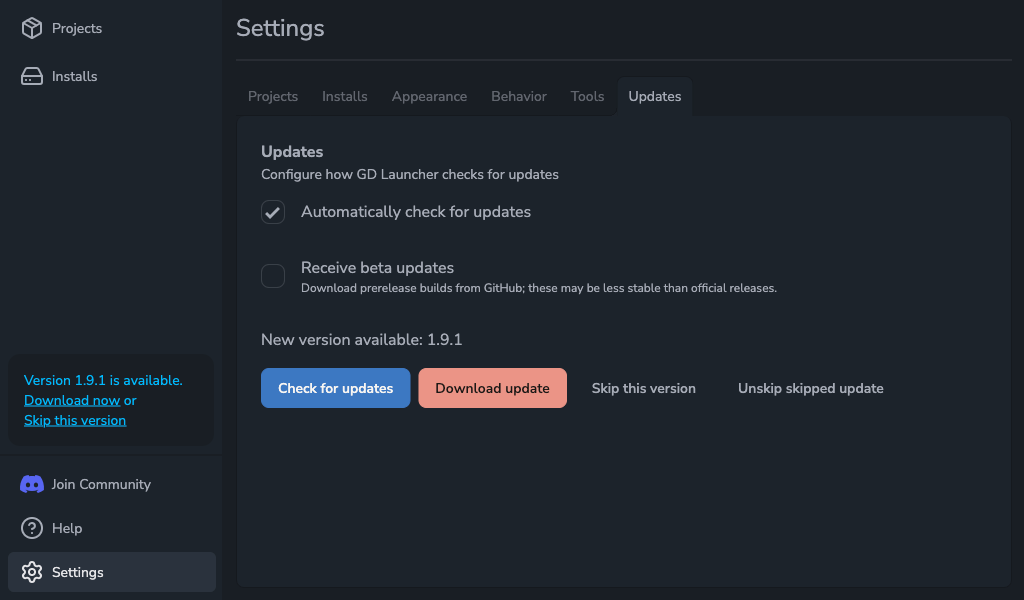Image resolution: width=1024 pixels, height=600 pixels.
Task: Select the Installs drive icon in sidebar
Action: [x=30, y=76]
